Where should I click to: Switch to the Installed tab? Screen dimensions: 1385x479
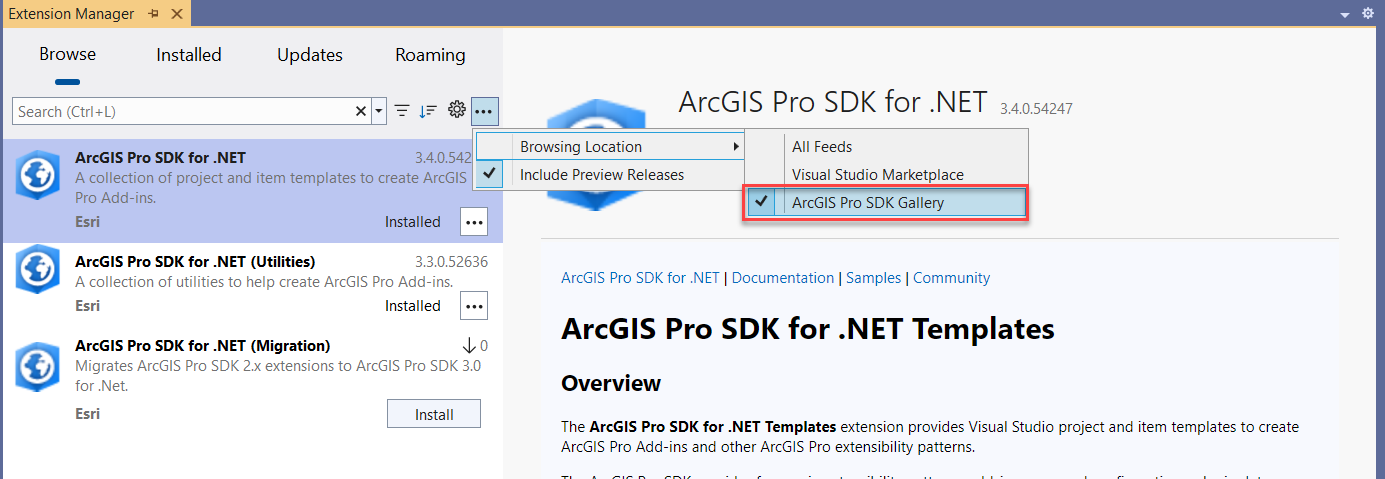pos(189,55)
